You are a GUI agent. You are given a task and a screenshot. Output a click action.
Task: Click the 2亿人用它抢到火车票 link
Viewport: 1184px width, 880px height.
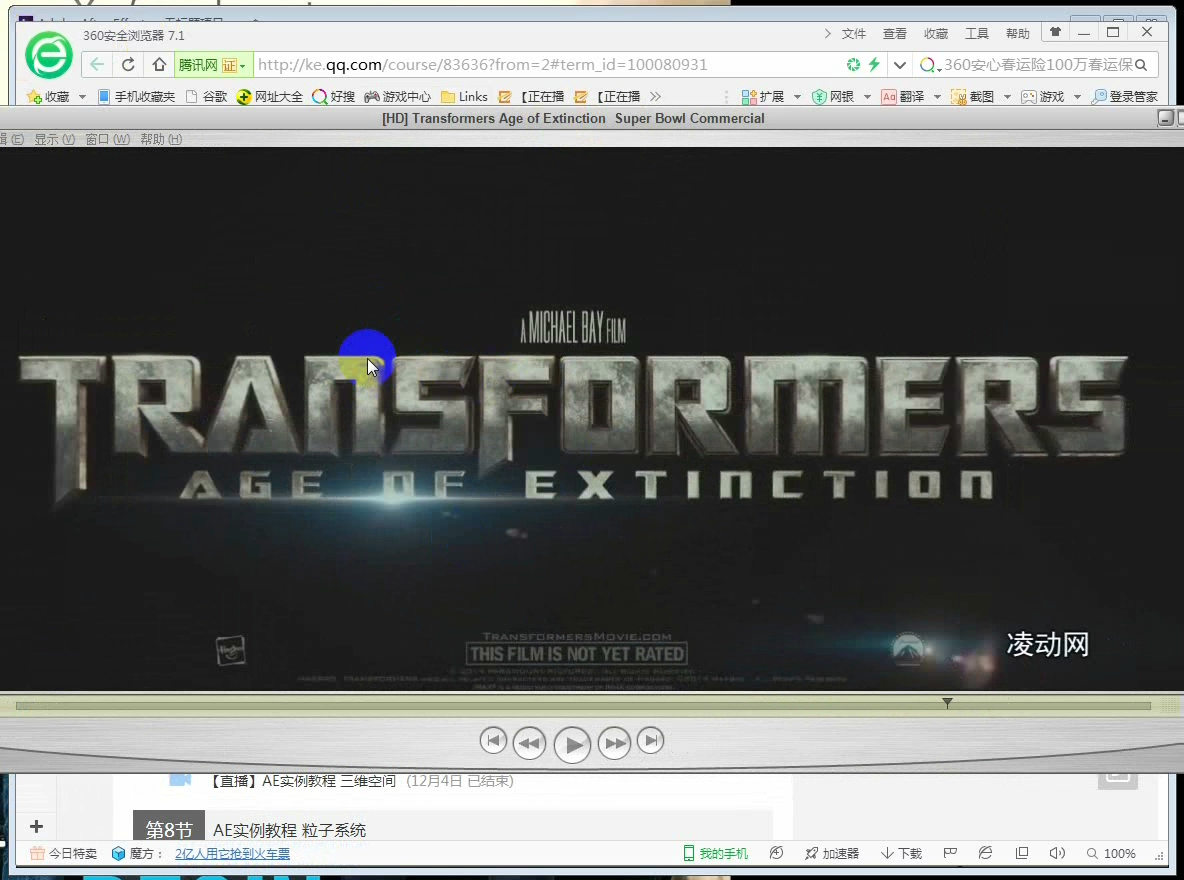coord(233,854)
